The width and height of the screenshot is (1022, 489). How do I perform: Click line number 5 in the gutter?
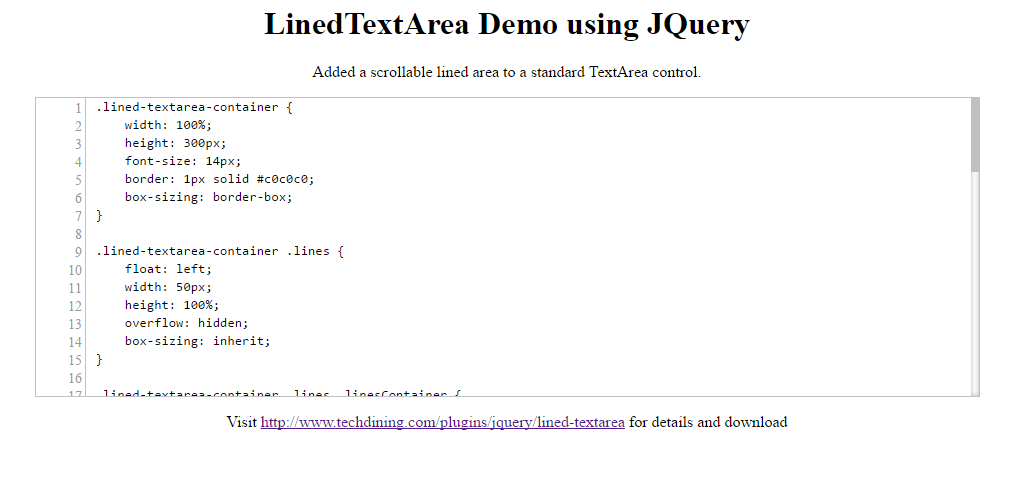(78, 180)
